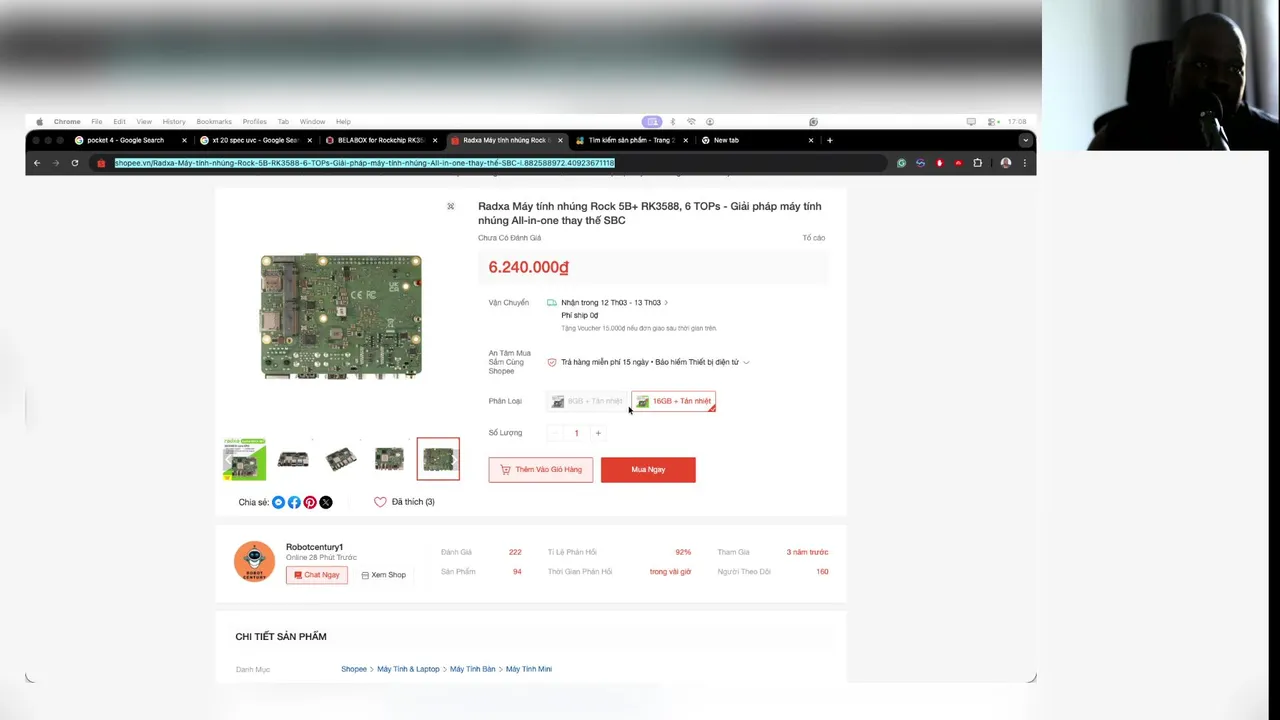Click the Wi-Fi icon in menu bar

(x=690, y=122)
